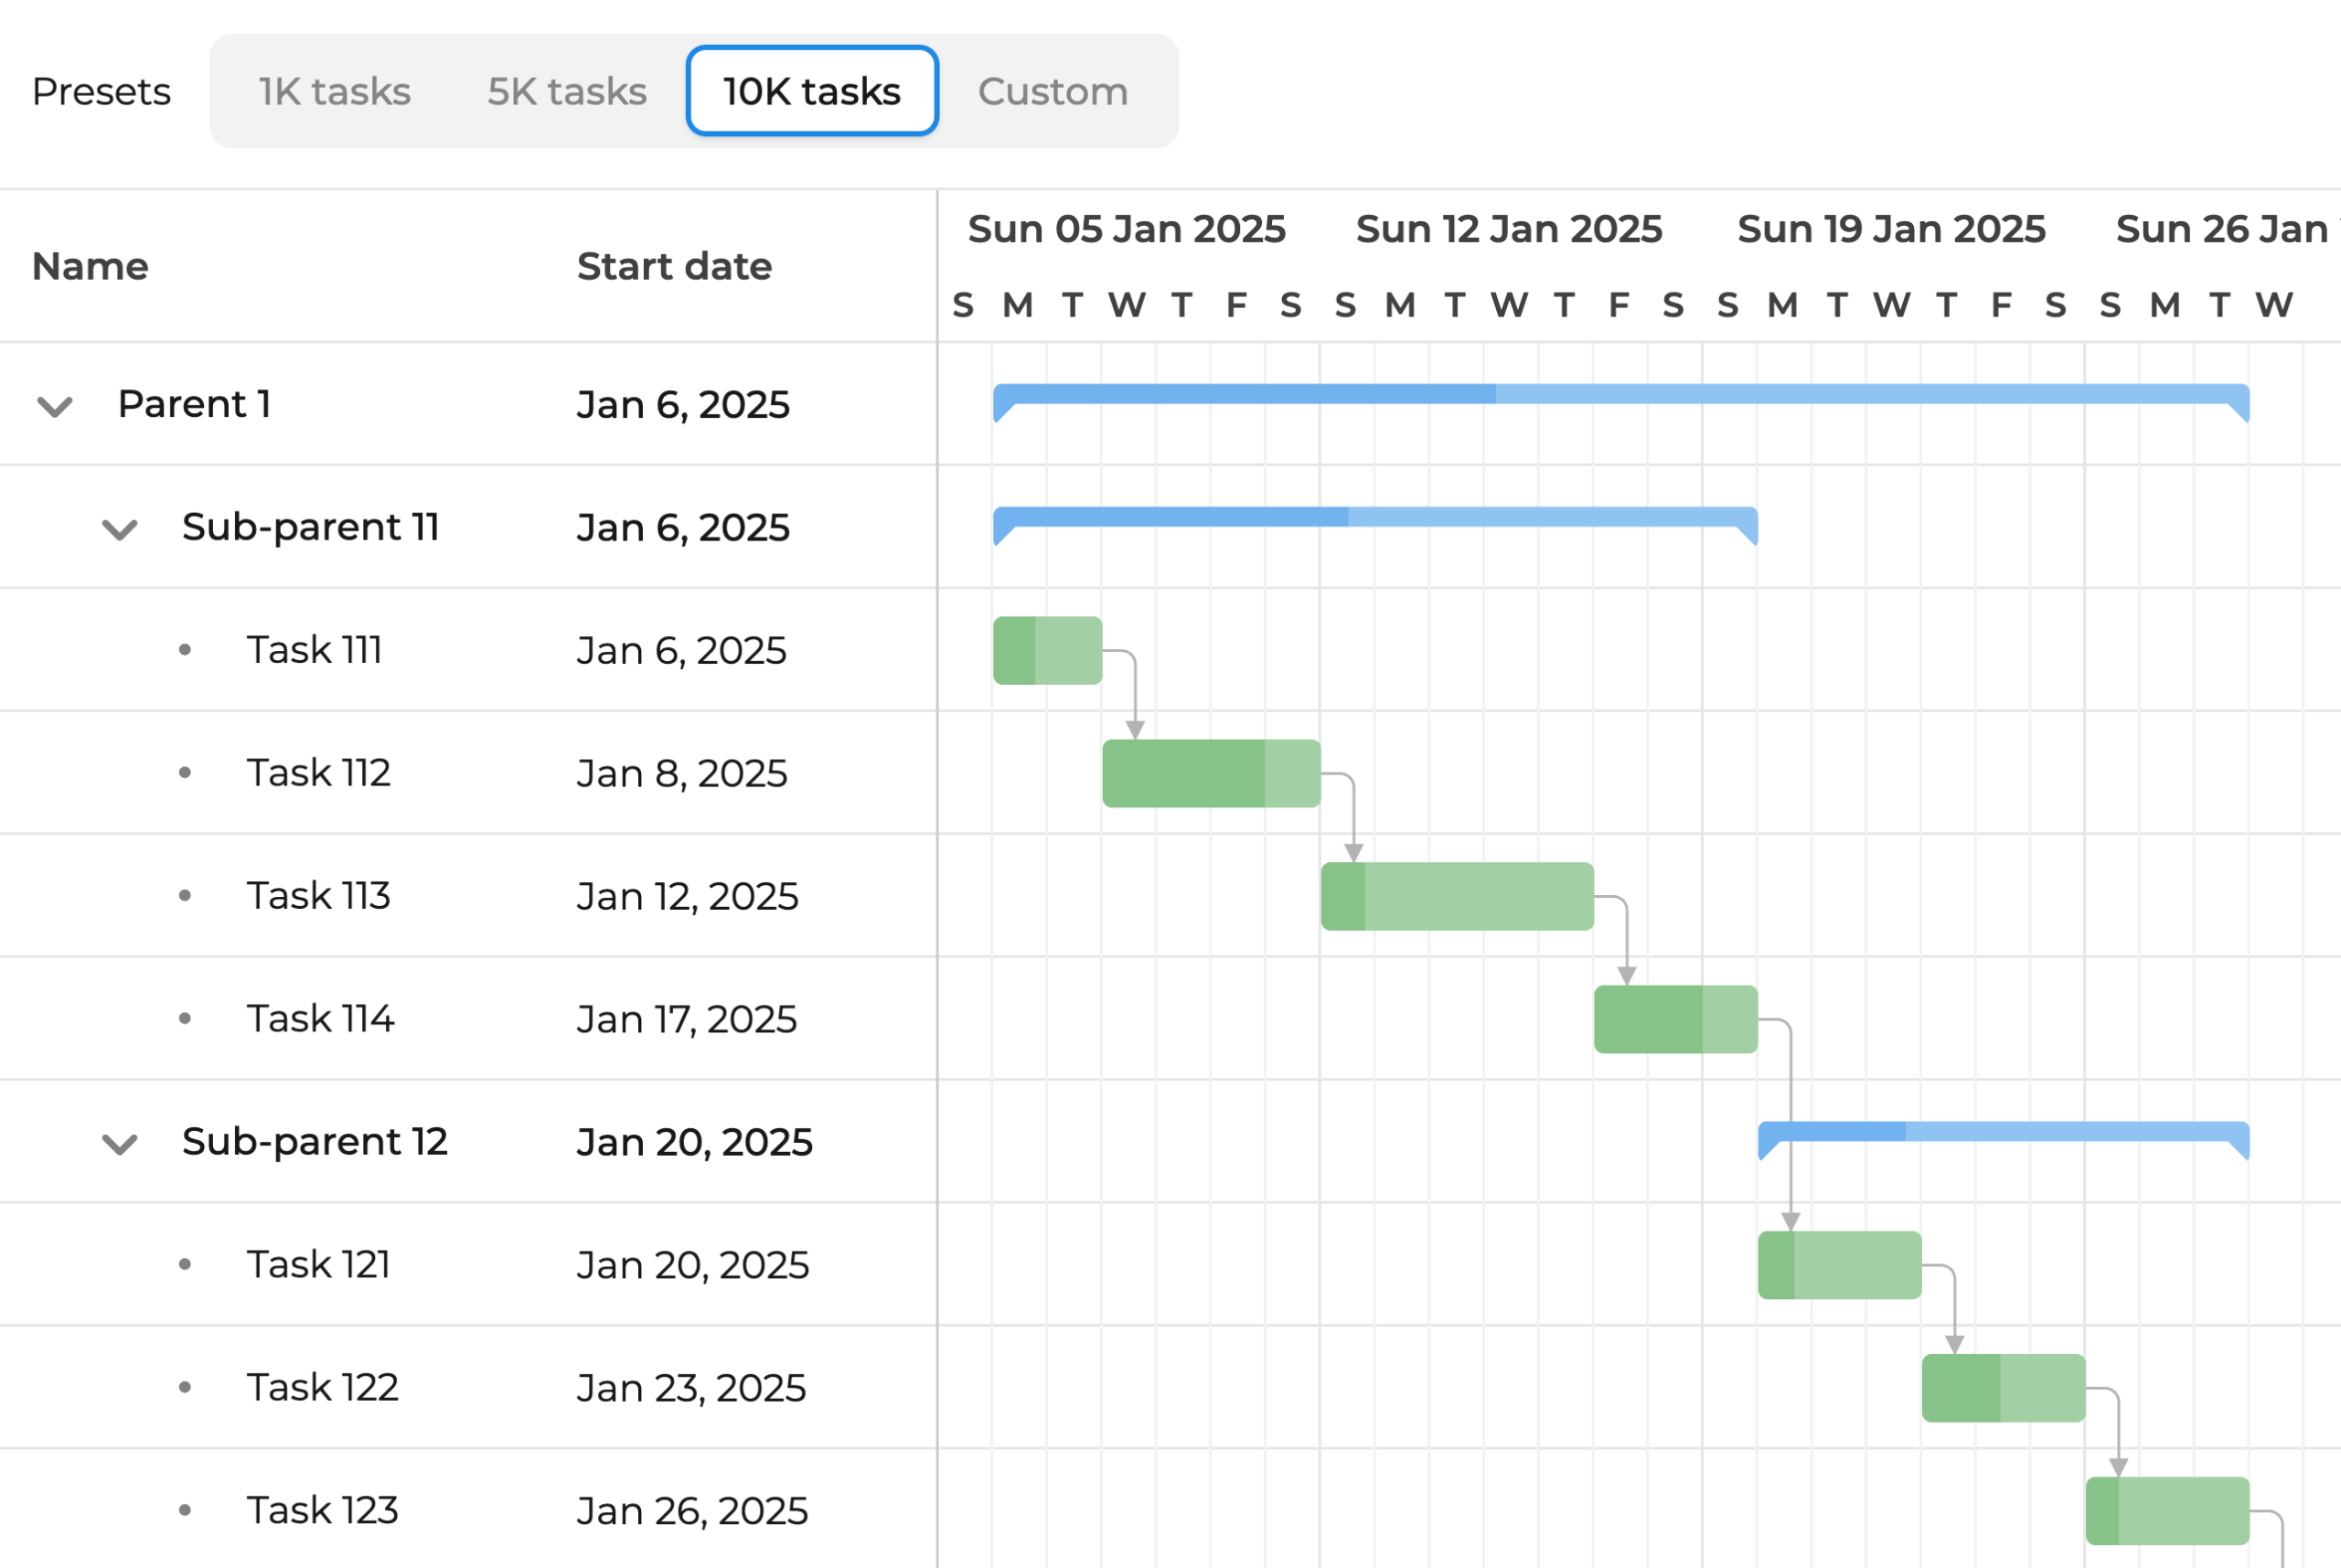Click the Task 121 green bar

pos(1839,1265)
